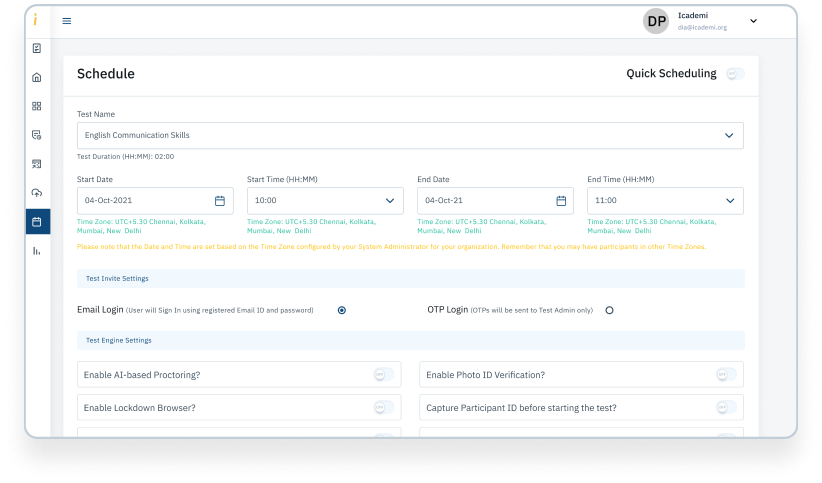Open the bar chart reports sidebar icon
The height and width of the screenshot is (483, 822).
coord(37,250)
